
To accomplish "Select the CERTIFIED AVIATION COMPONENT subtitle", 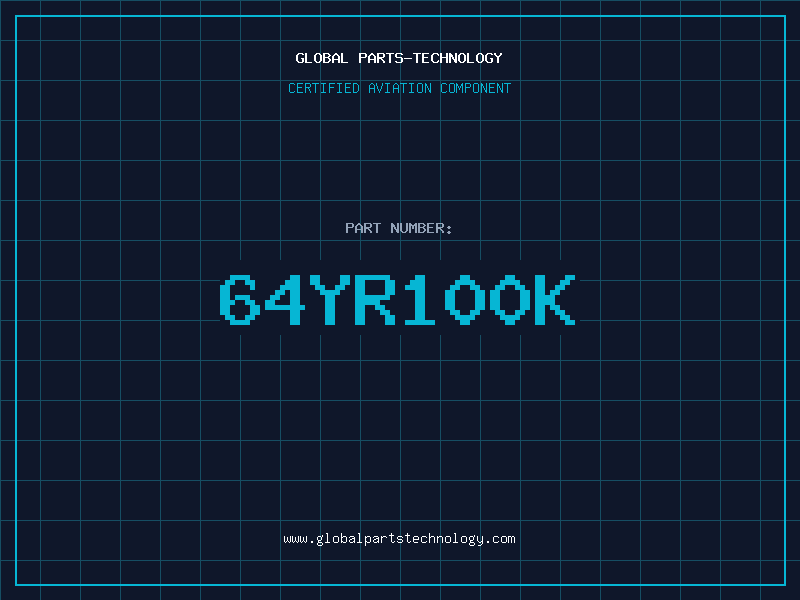I will (399, 88).
